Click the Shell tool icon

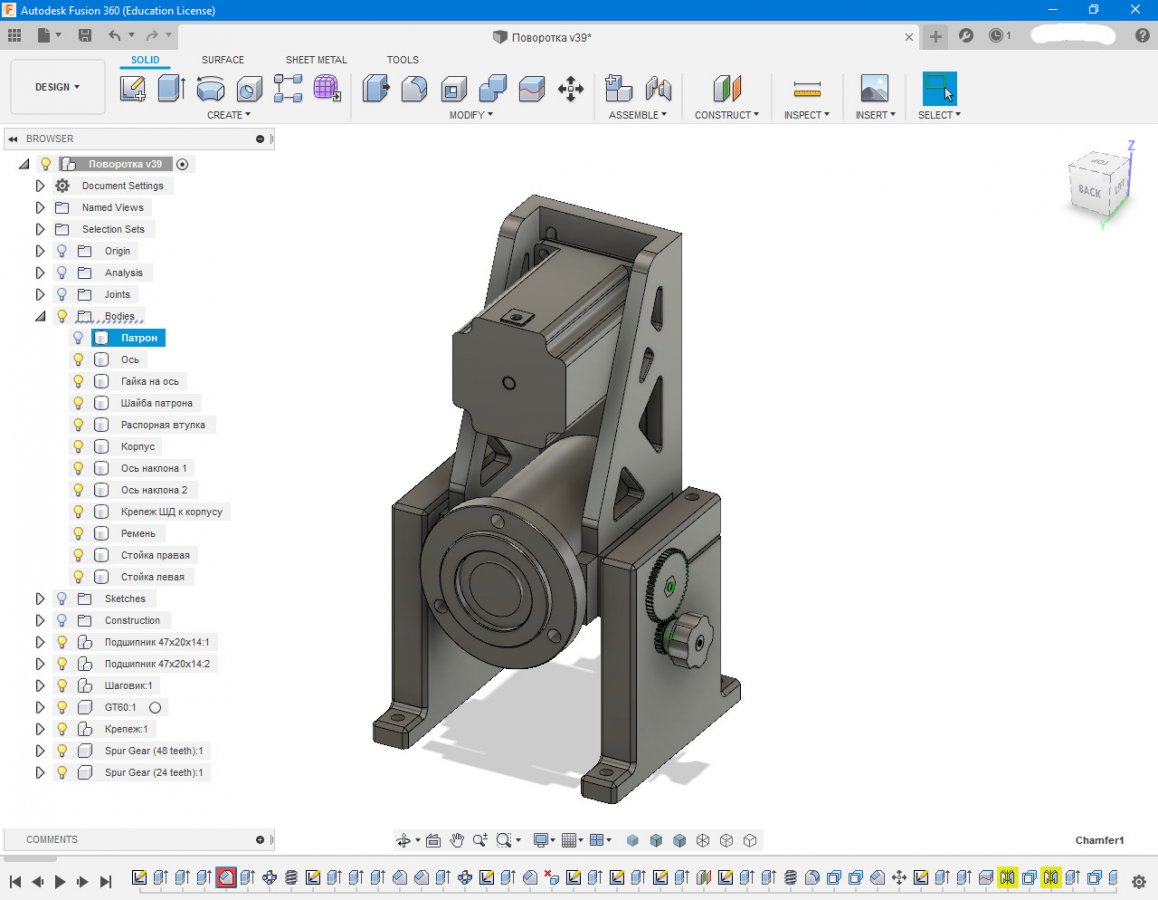453,89
